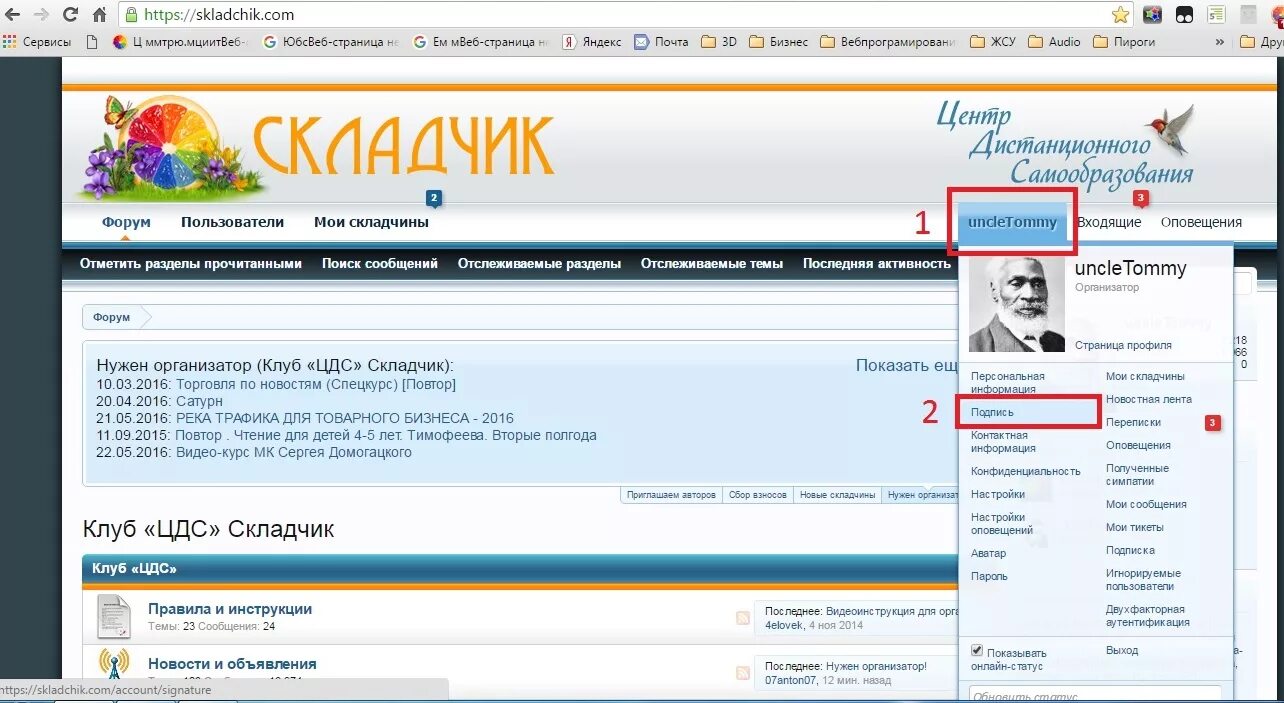Click the uncleTommy avatar photo
1284x703 pixels.
pos(1017,302)
